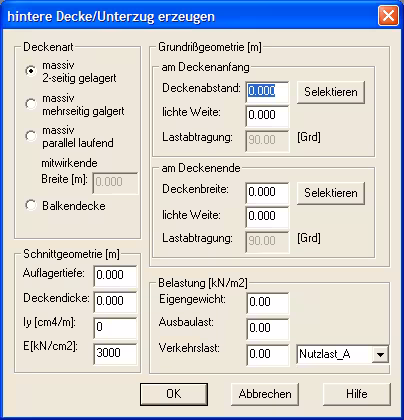
Task: Click disabled mitwirkende Breite field
Action: pos(115,182)
